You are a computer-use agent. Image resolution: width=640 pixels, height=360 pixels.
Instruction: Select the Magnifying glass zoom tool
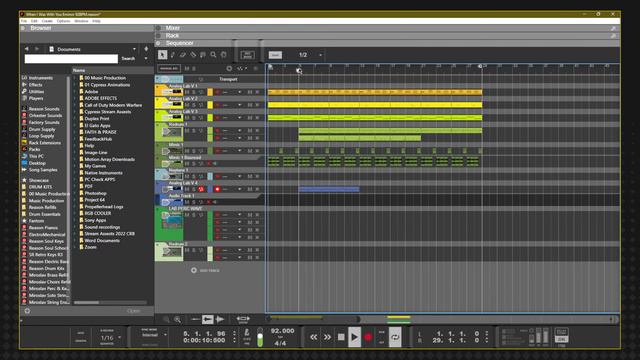(x=213, y=55)
